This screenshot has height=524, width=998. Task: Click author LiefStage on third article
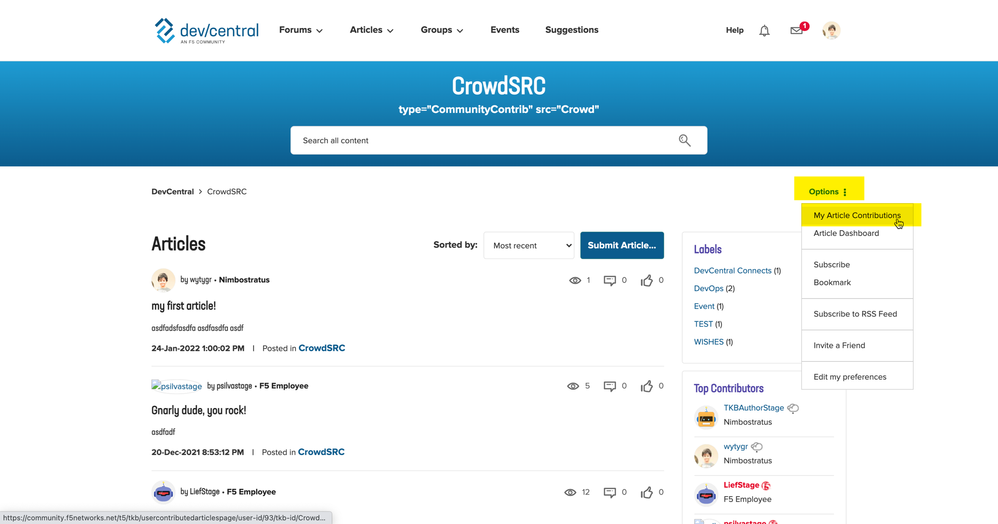pos(204,492)
